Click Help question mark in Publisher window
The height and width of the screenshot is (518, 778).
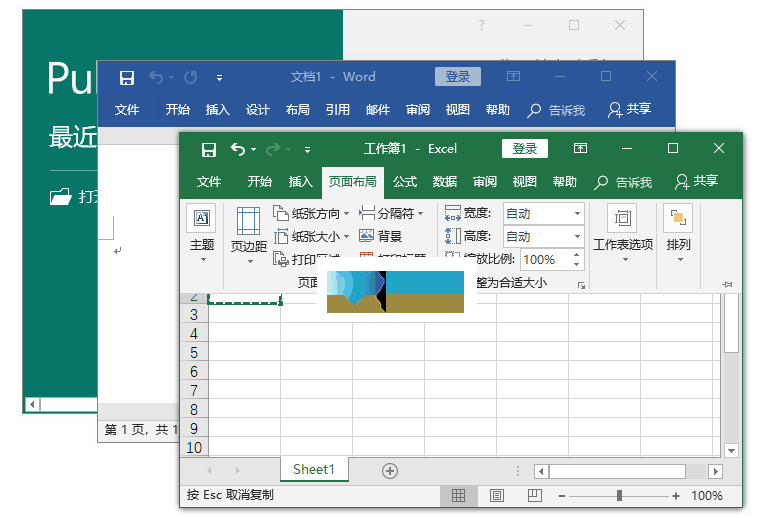(x=481, y=25)
